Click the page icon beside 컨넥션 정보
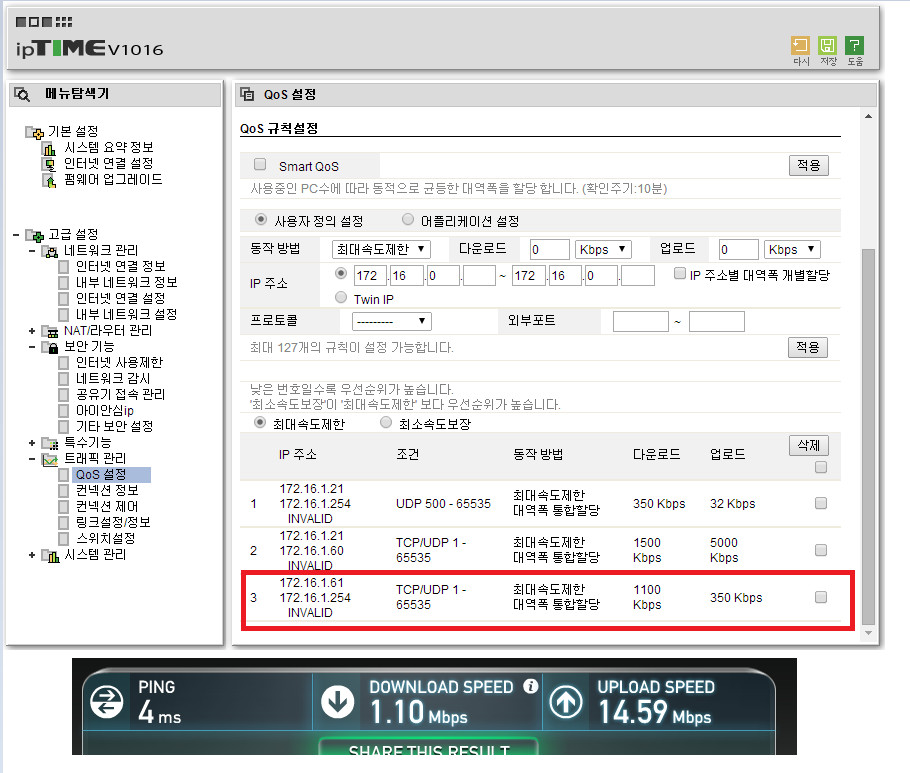The height and width of the screenshot is (773, 910). (64, 491)
